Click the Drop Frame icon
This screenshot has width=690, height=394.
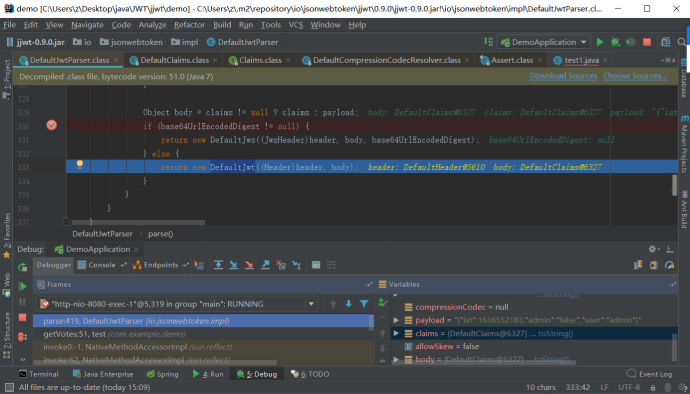[281, 265]
